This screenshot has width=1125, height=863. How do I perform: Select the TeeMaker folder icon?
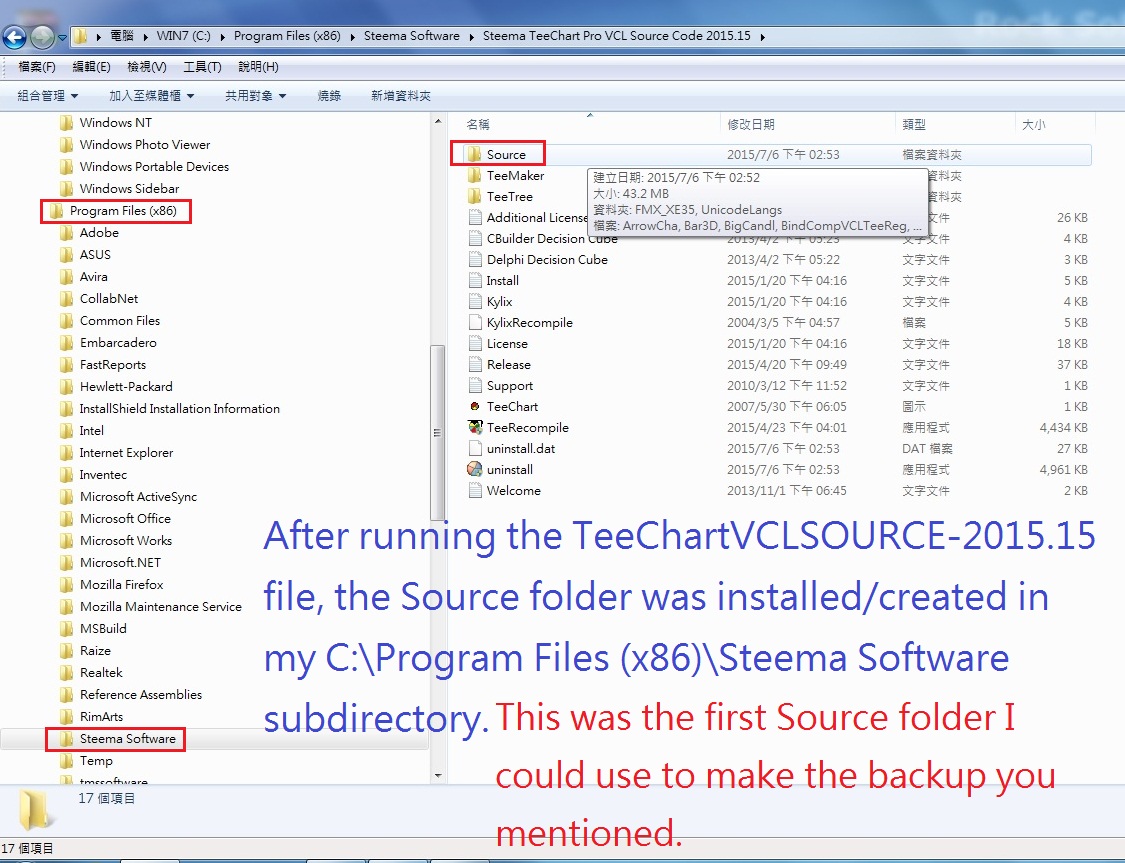474,176
